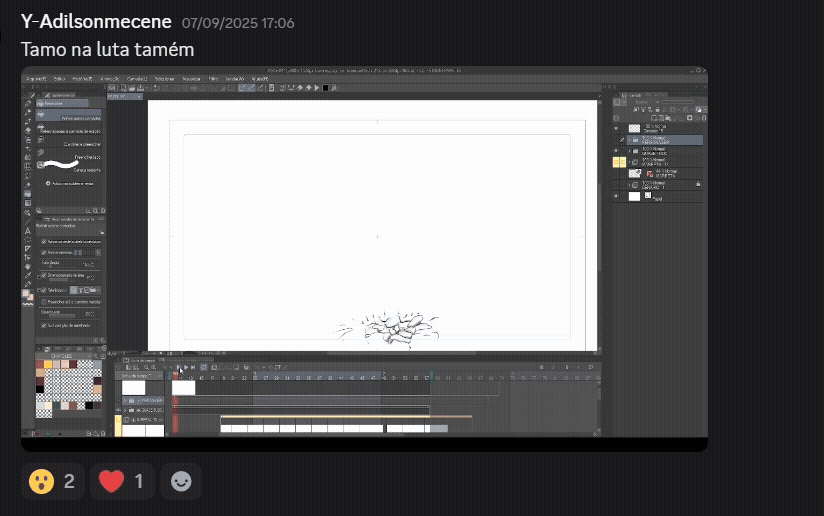Click the New raster layer icon in Layers panel
Viewport: 824px width, 516px height.
(655, 118)
